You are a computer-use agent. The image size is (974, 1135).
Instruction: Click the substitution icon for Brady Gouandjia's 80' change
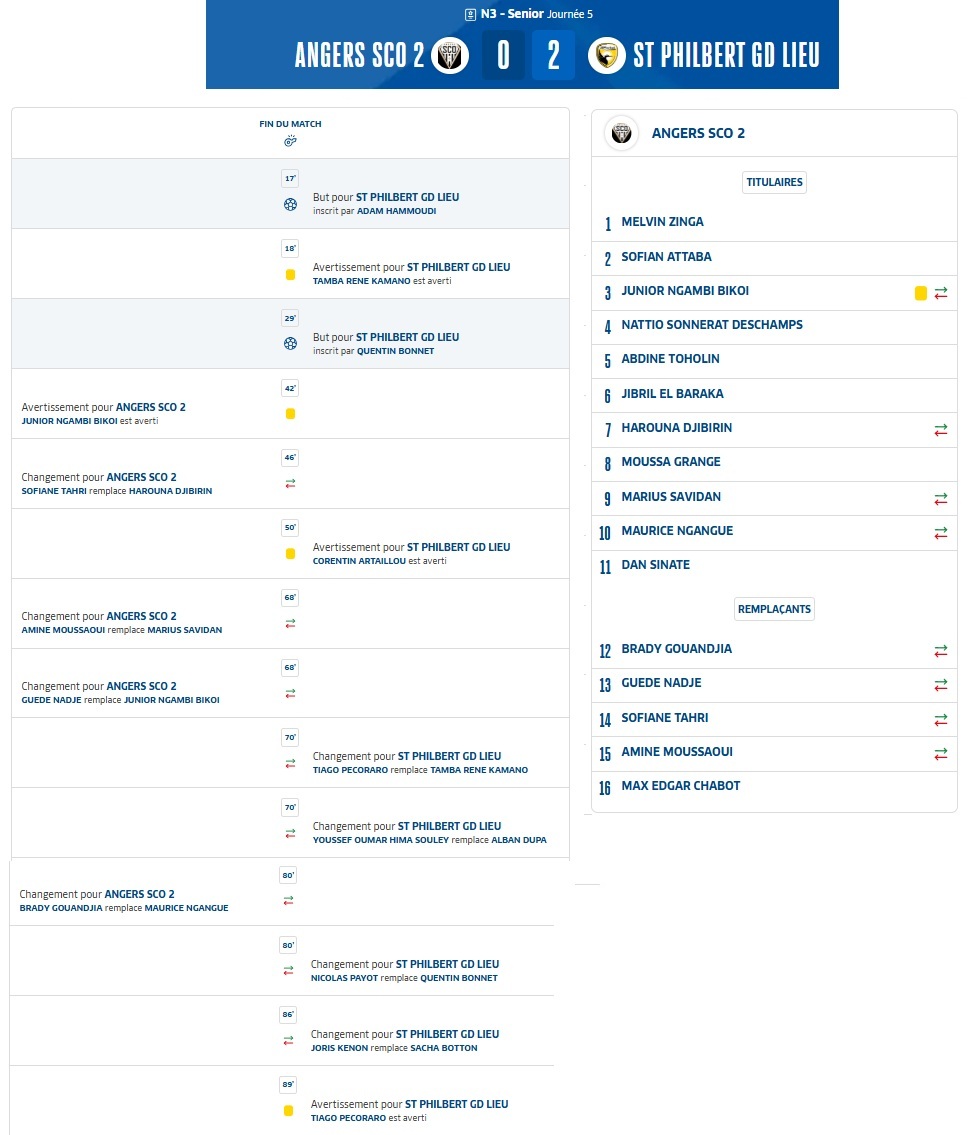coord(288,900)
